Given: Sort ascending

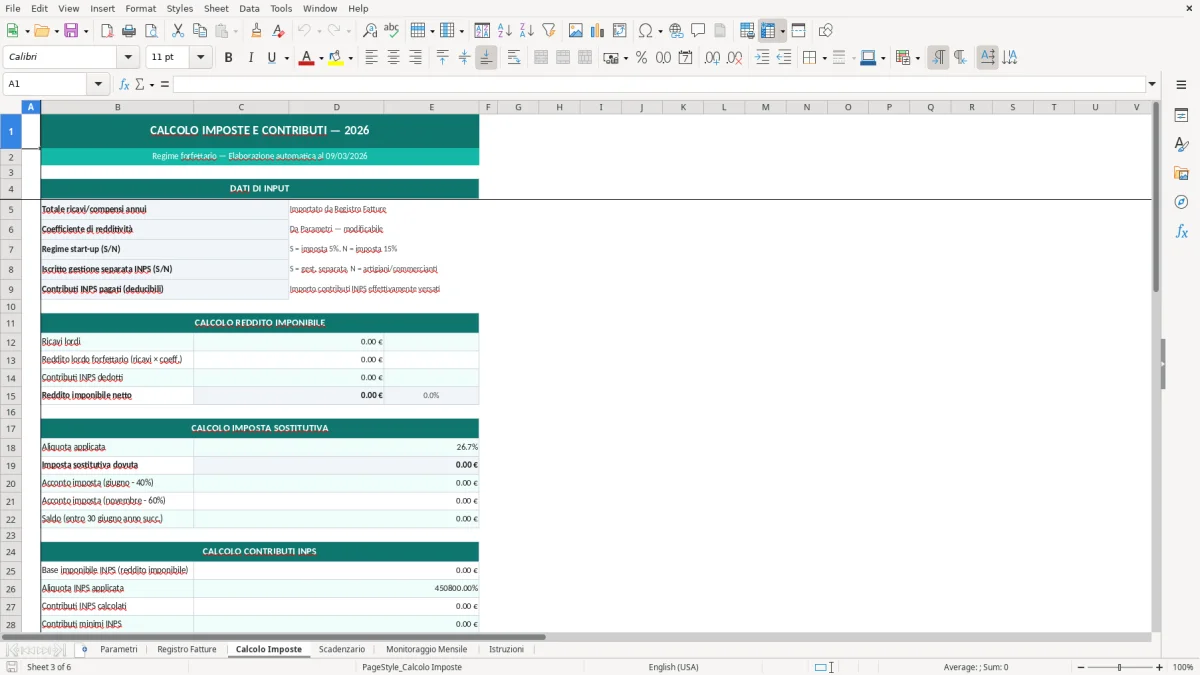Looking at the screenshot, I should tap(505, 31).
